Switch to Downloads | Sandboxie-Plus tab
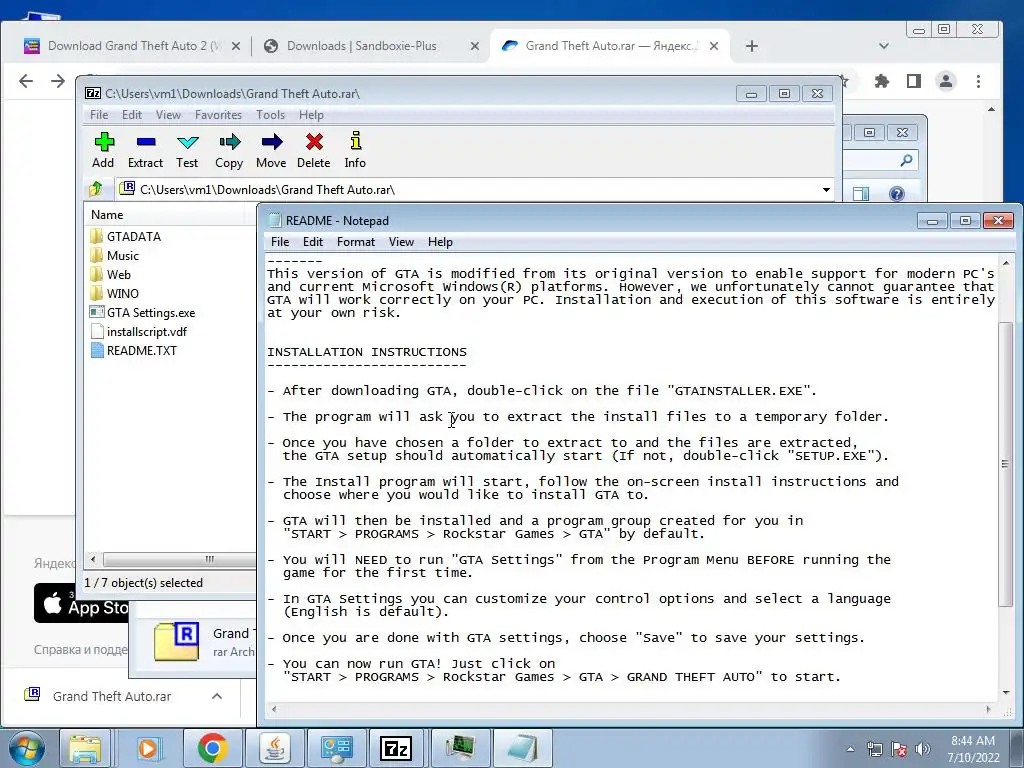Image resolution: width=1024 pixels, height=768 pixels. (361, 46)
